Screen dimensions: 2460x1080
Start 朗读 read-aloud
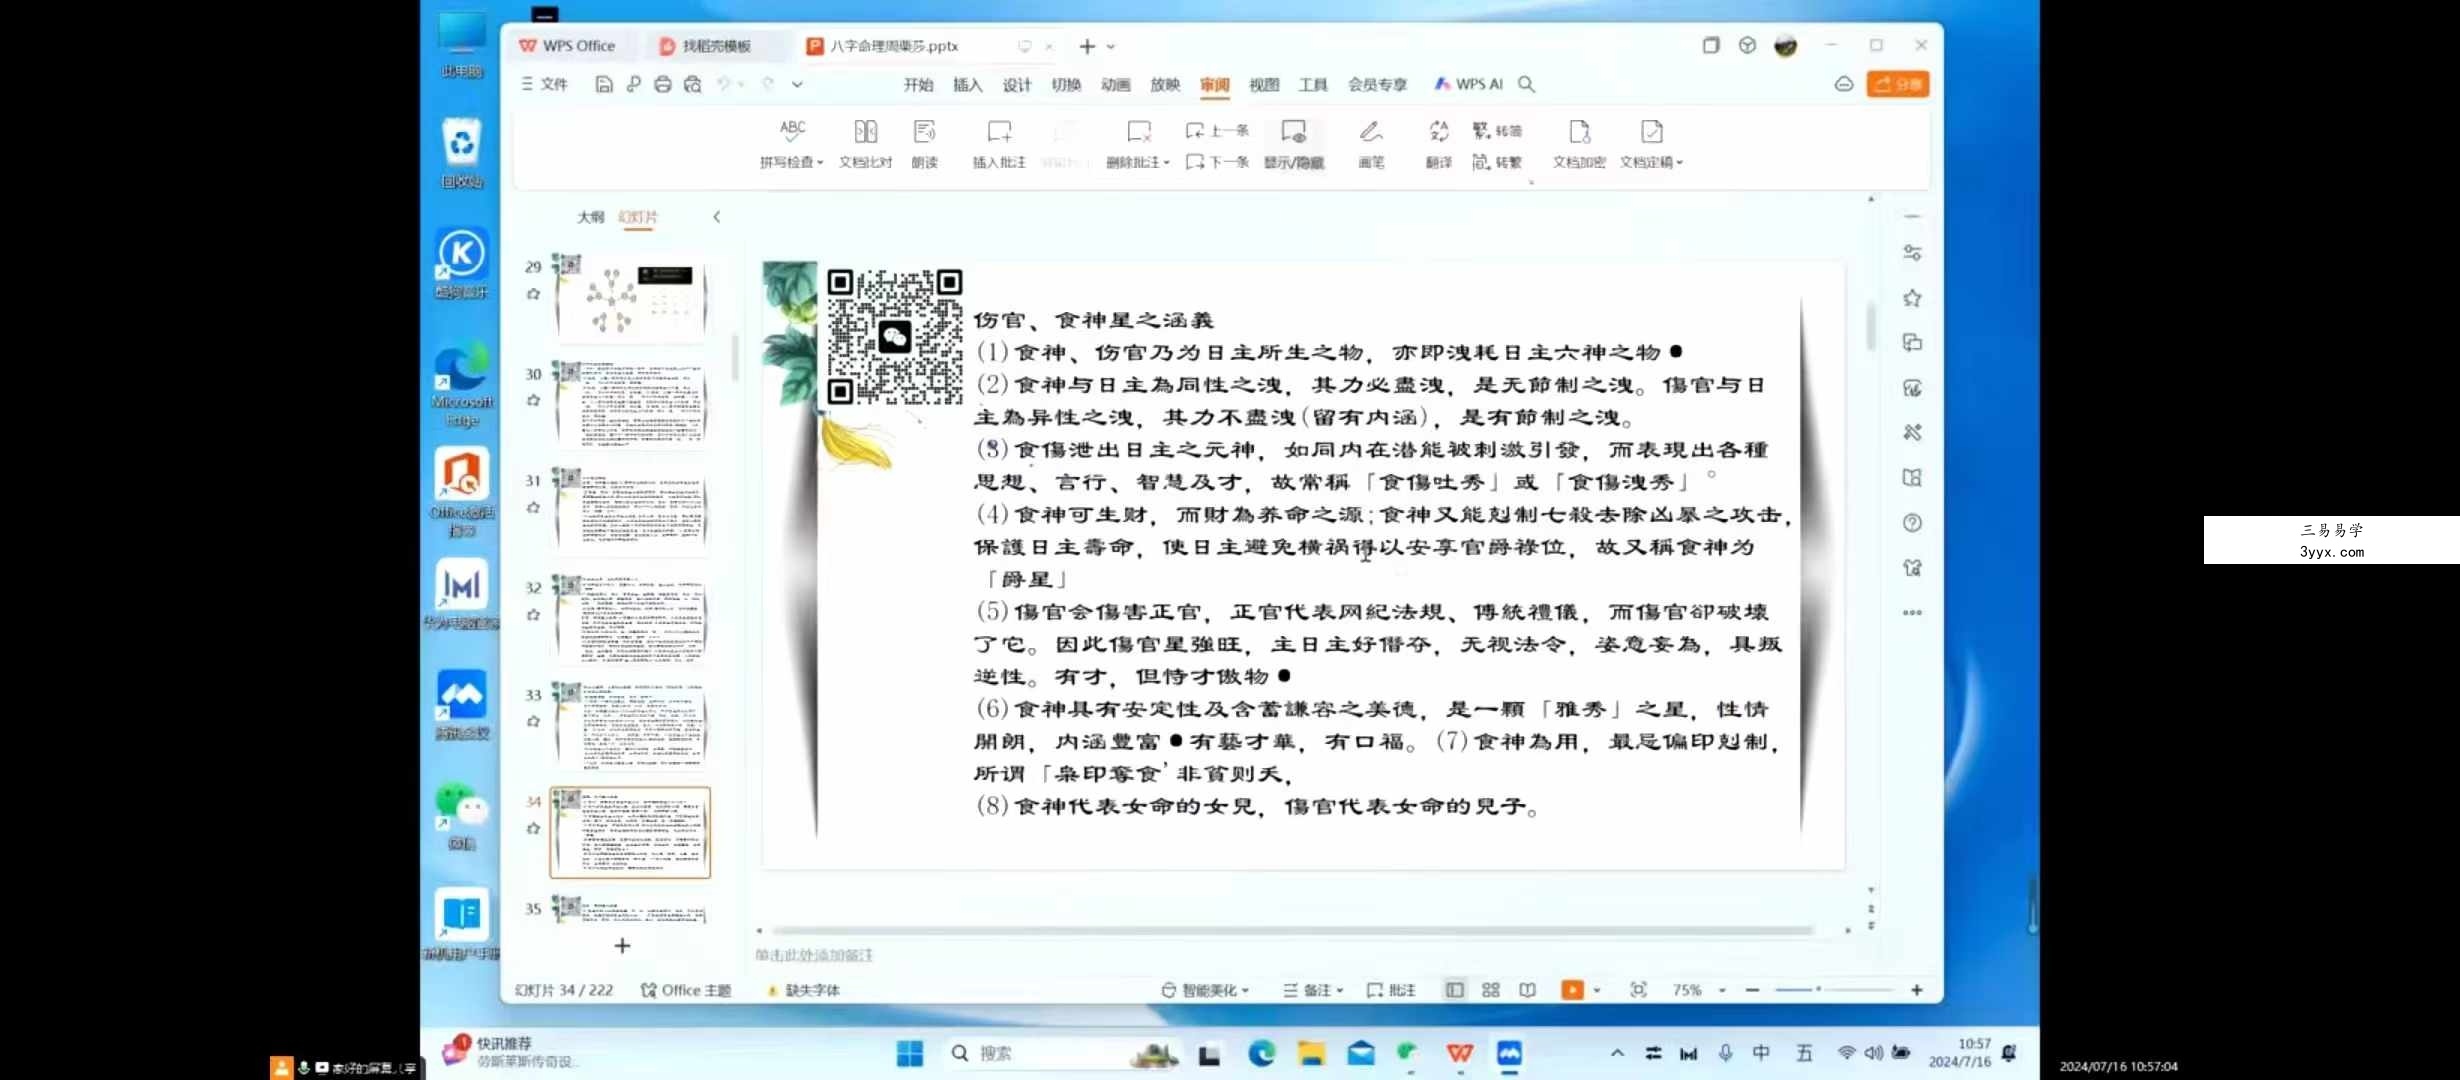(925, 143)
